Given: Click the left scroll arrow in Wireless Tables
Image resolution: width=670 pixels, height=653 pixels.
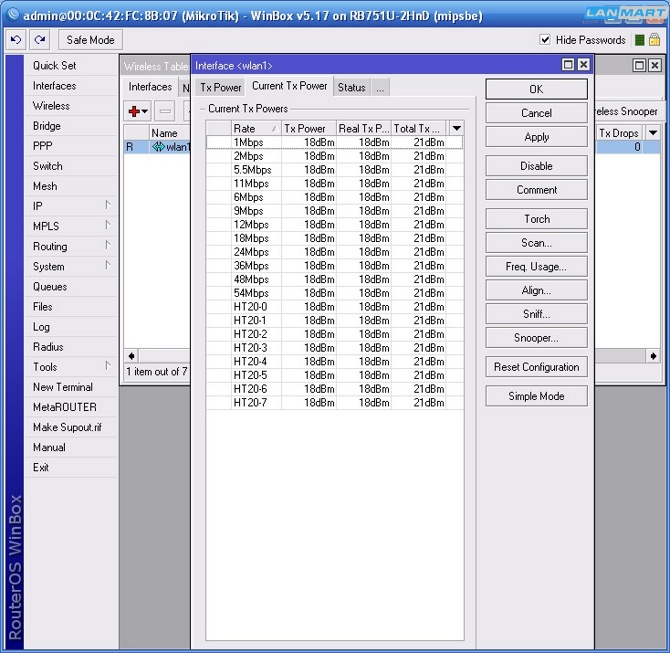Looking at the screenshot, I should (x=131, y=356).
